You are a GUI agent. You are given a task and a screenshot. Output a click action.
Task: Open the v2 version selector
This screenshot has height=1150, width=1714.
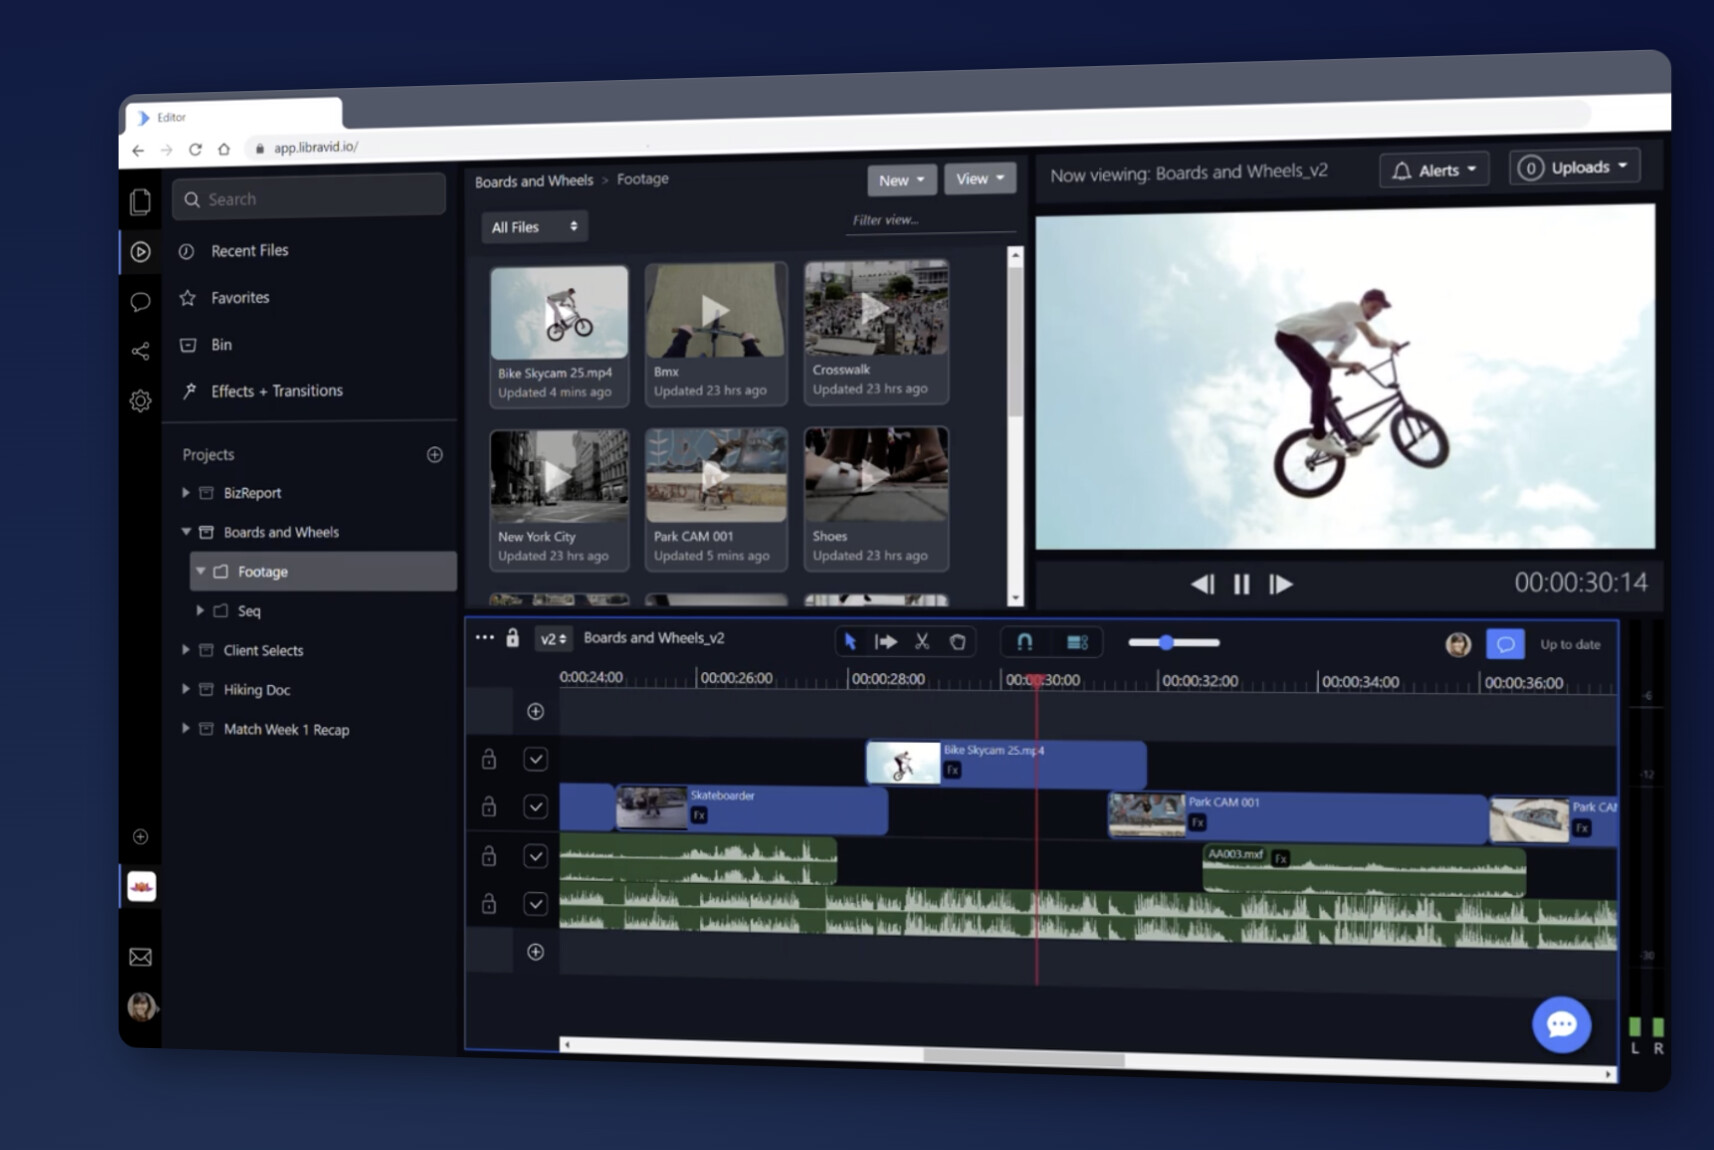[552, 638]
